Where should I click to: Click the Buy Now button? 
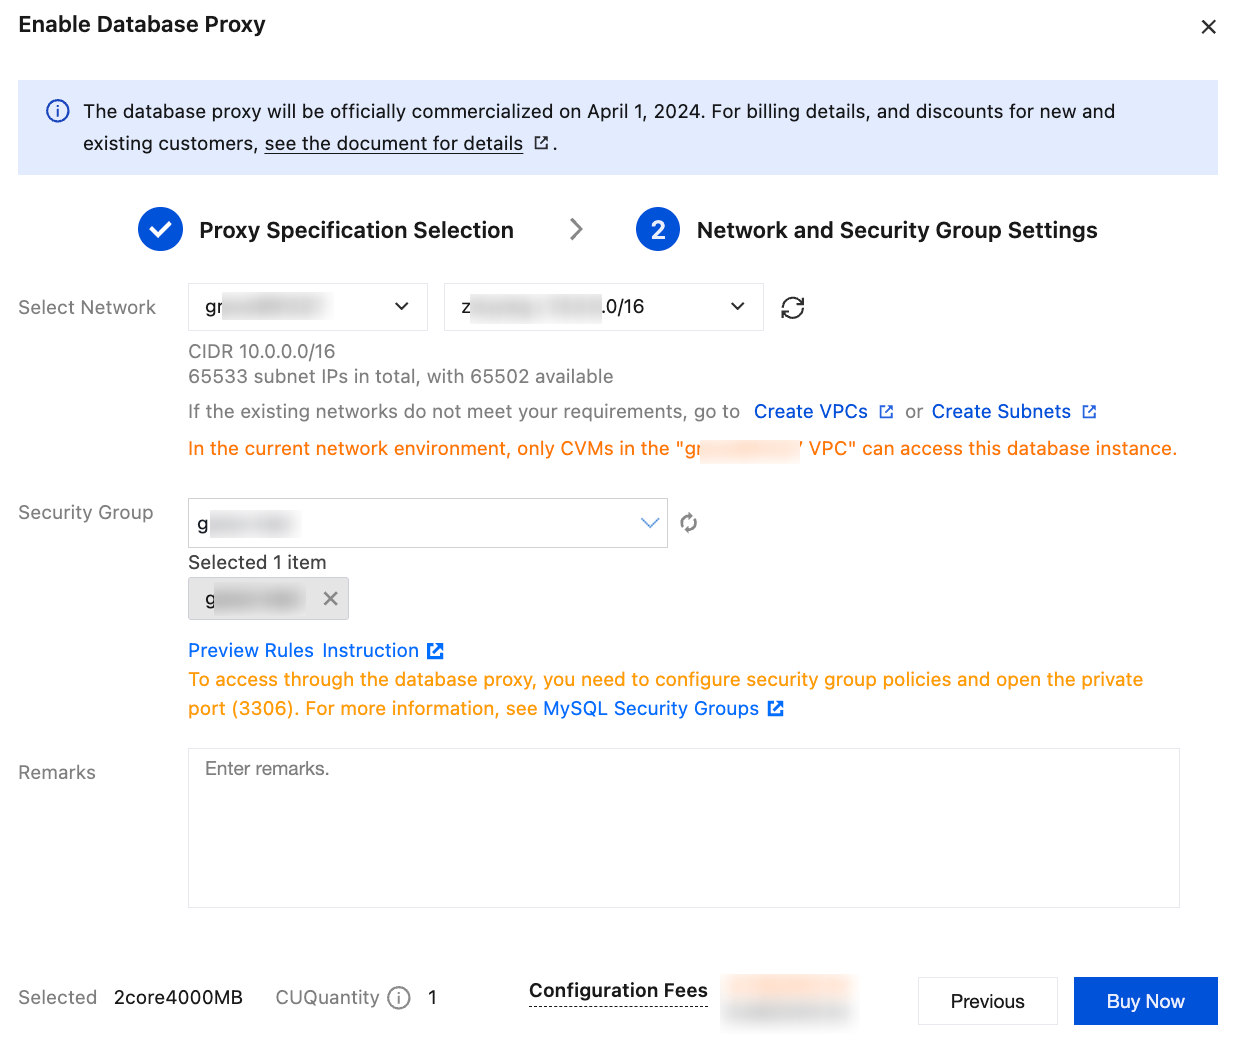[x=1145, y=1001]
